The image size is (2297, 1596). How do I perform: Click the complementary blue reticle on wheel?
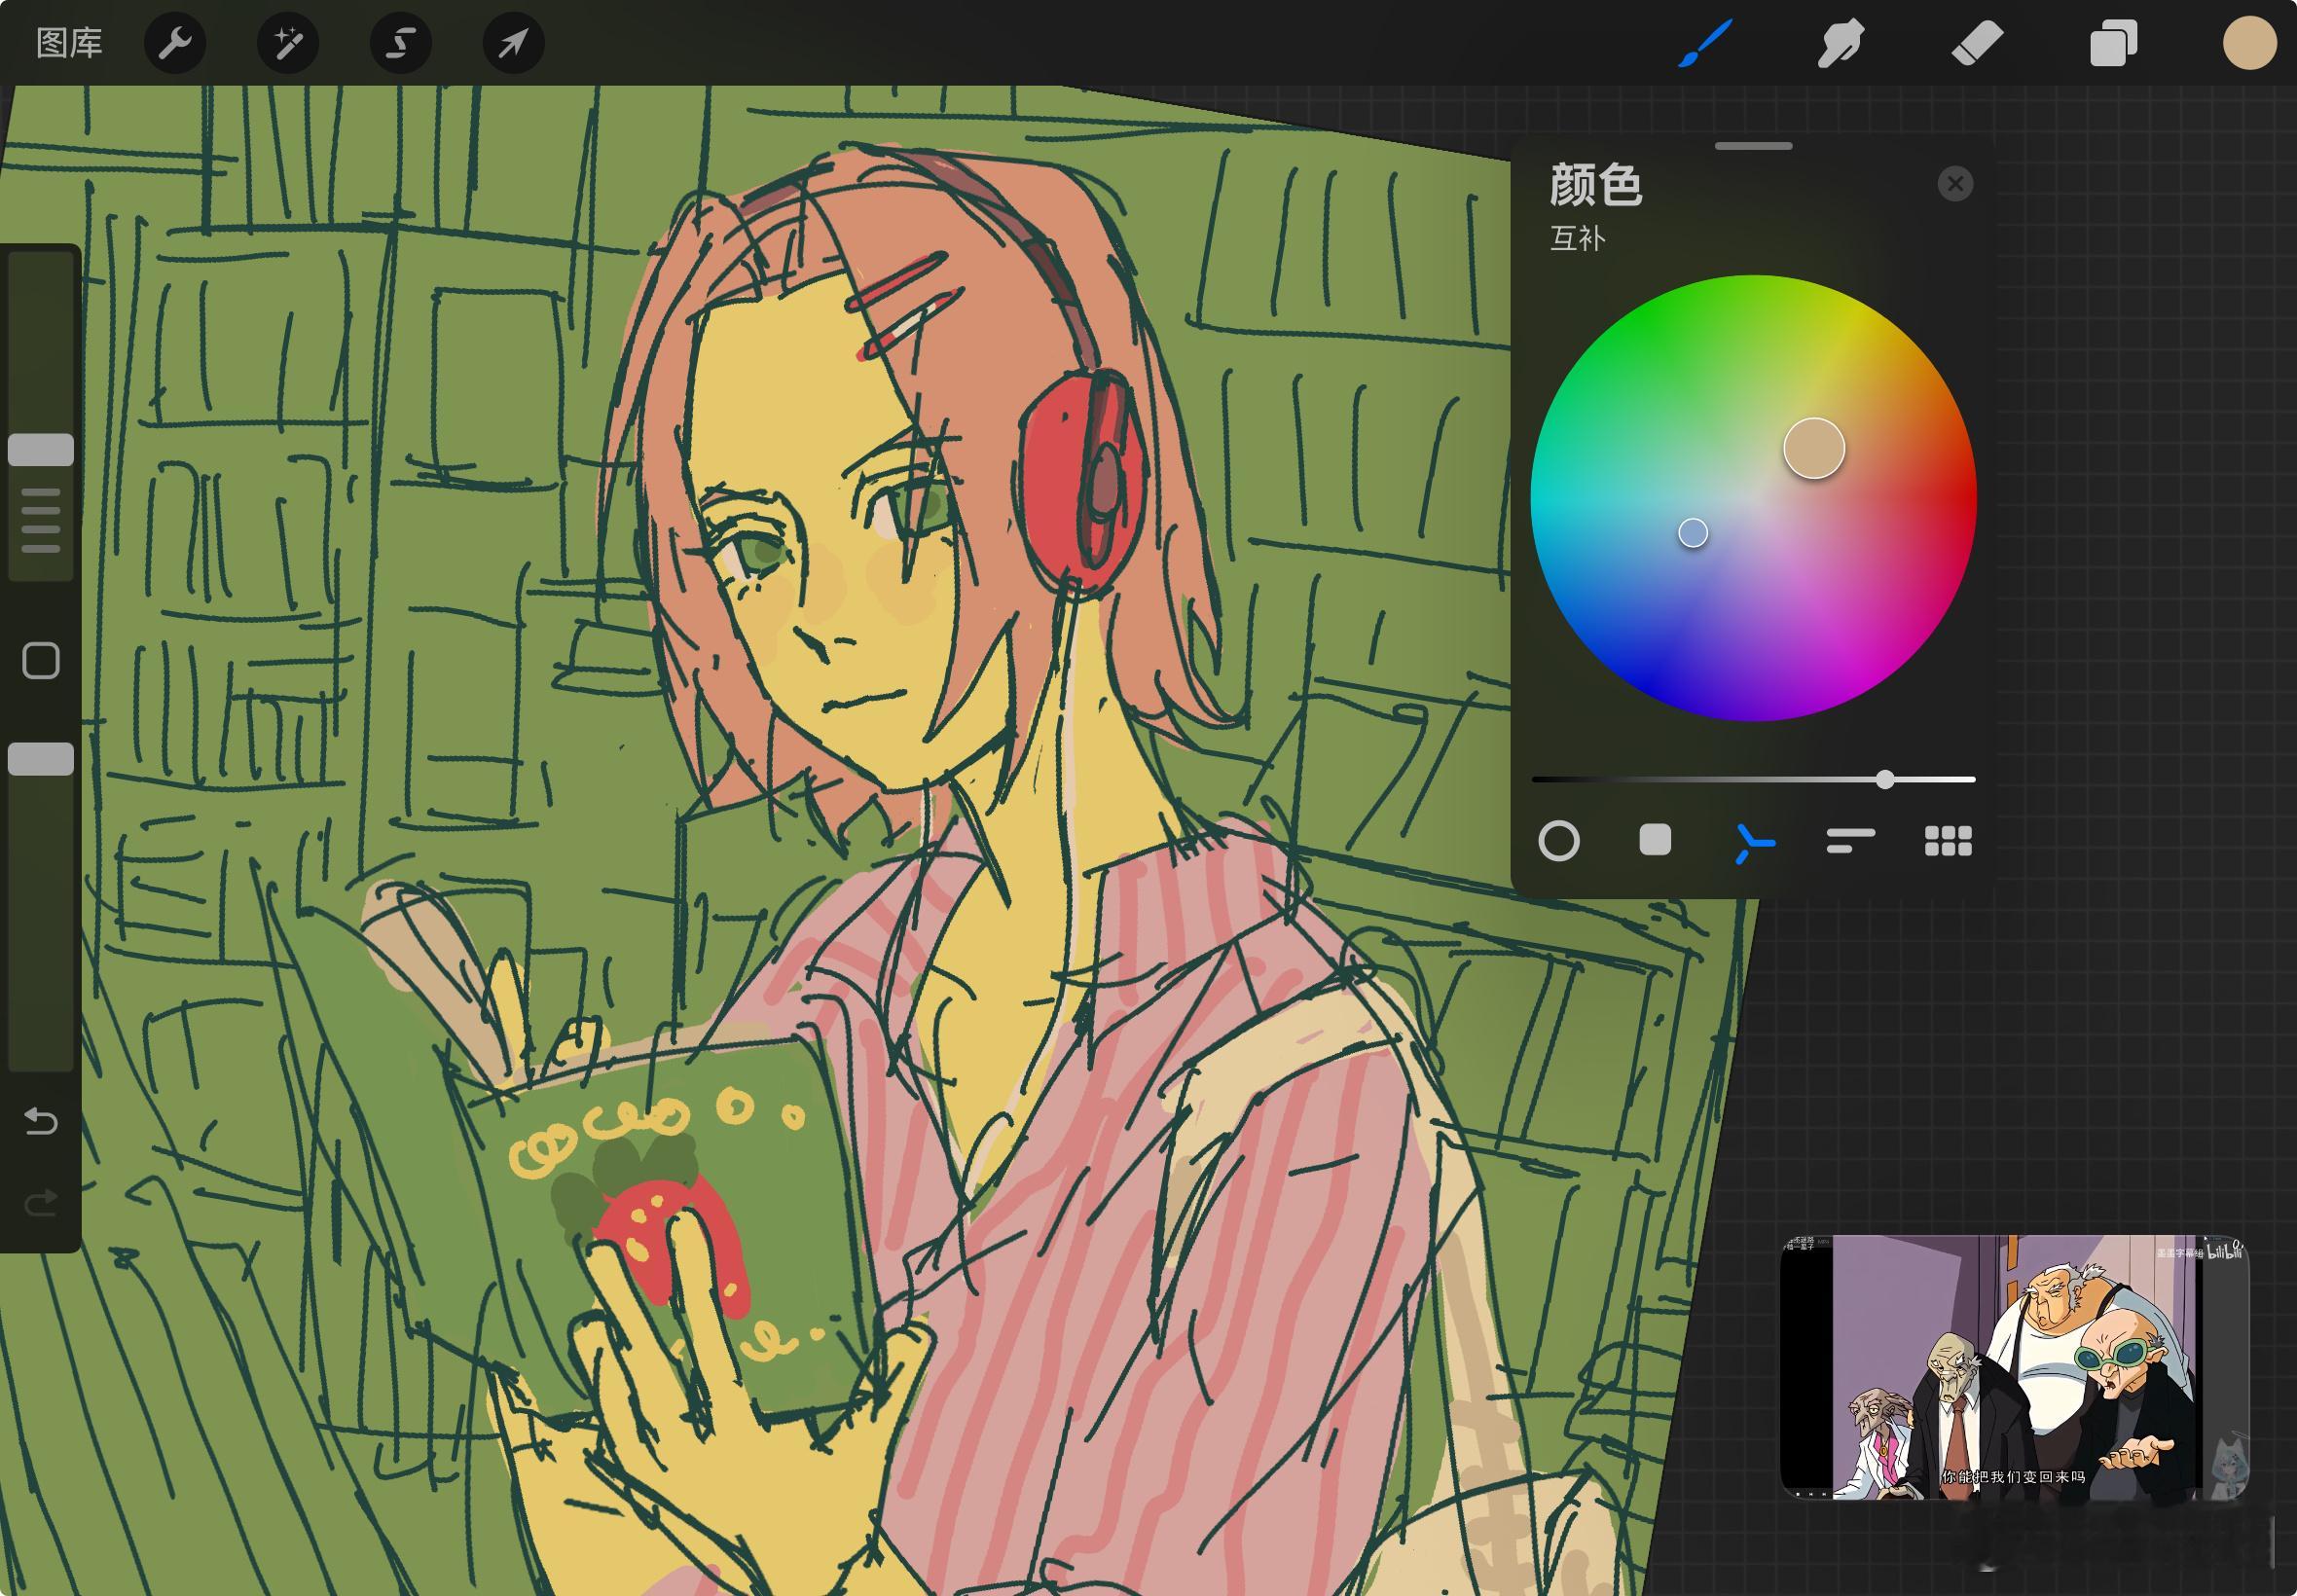(1693, 533)
